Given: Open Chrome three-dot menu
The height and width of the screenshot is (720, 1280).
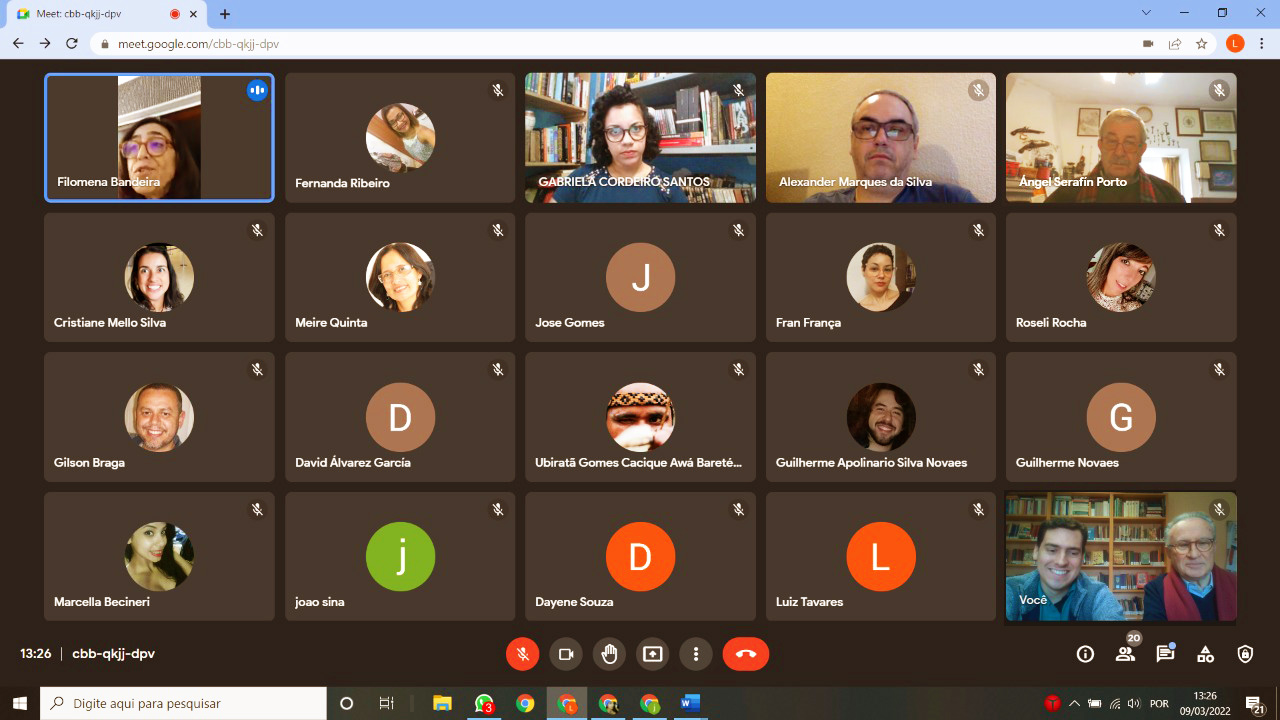Looking at the screenshot, I should [x=1263, y=44].
